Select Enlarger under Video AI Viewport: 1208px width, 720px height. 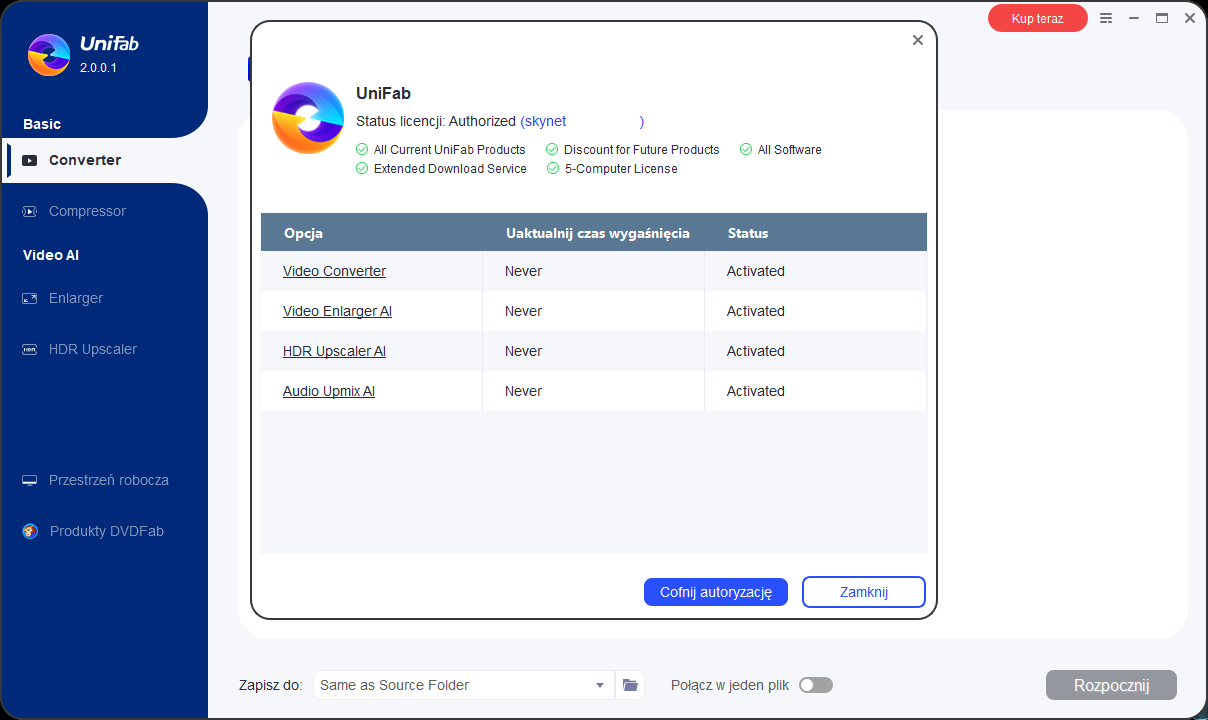(76, 298)
